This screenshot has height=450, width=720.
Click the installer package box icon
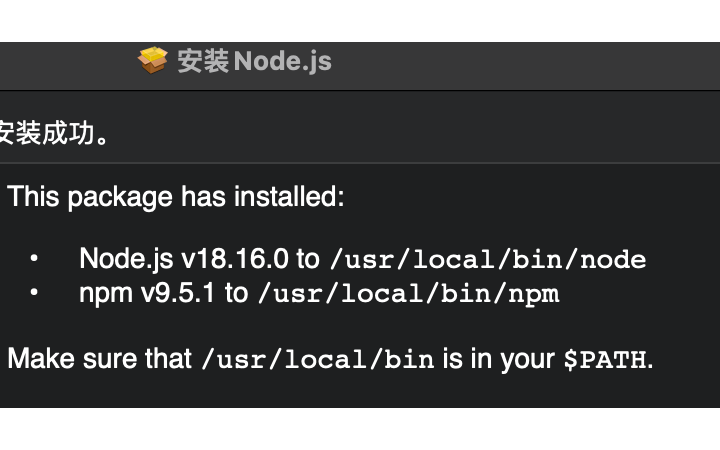153,60
